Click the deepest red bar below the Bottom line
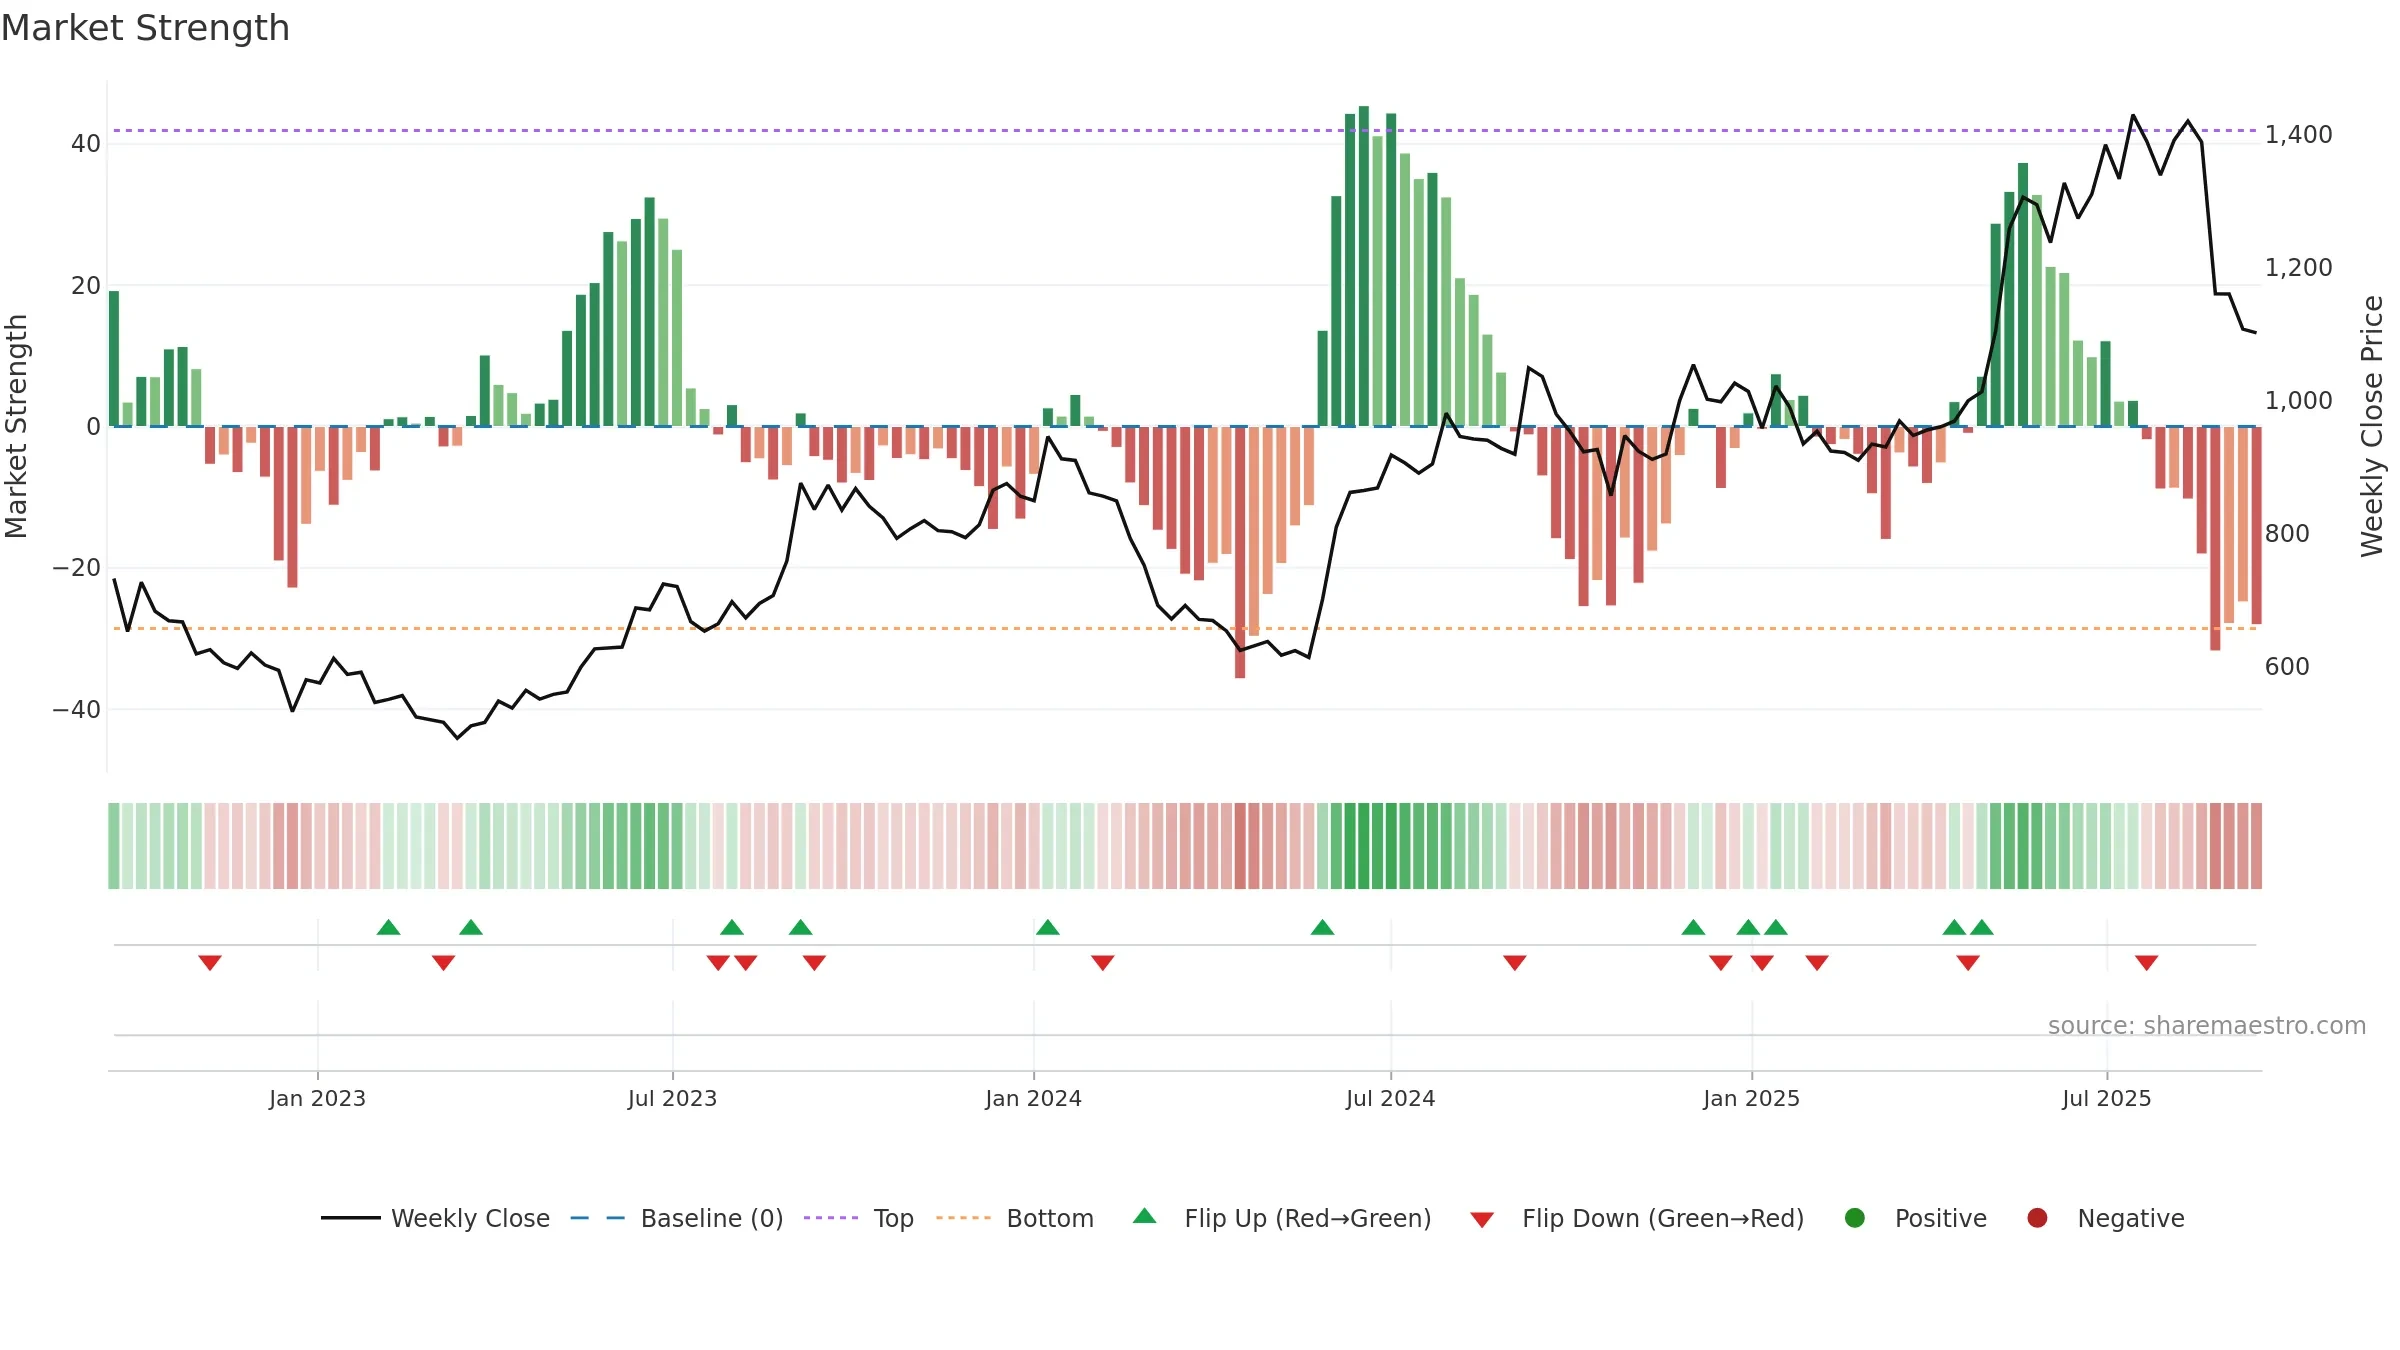 point(1240,552)
